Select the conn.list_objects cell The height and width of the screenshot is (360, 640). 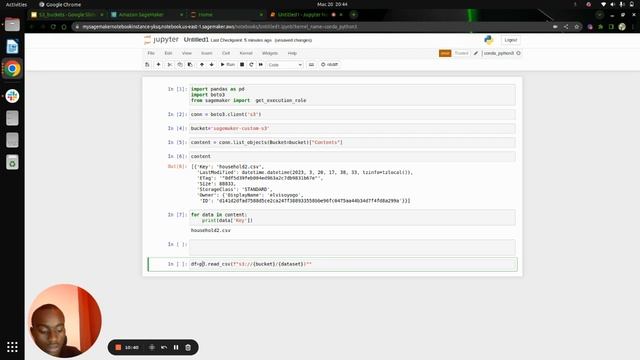point(352,142)
